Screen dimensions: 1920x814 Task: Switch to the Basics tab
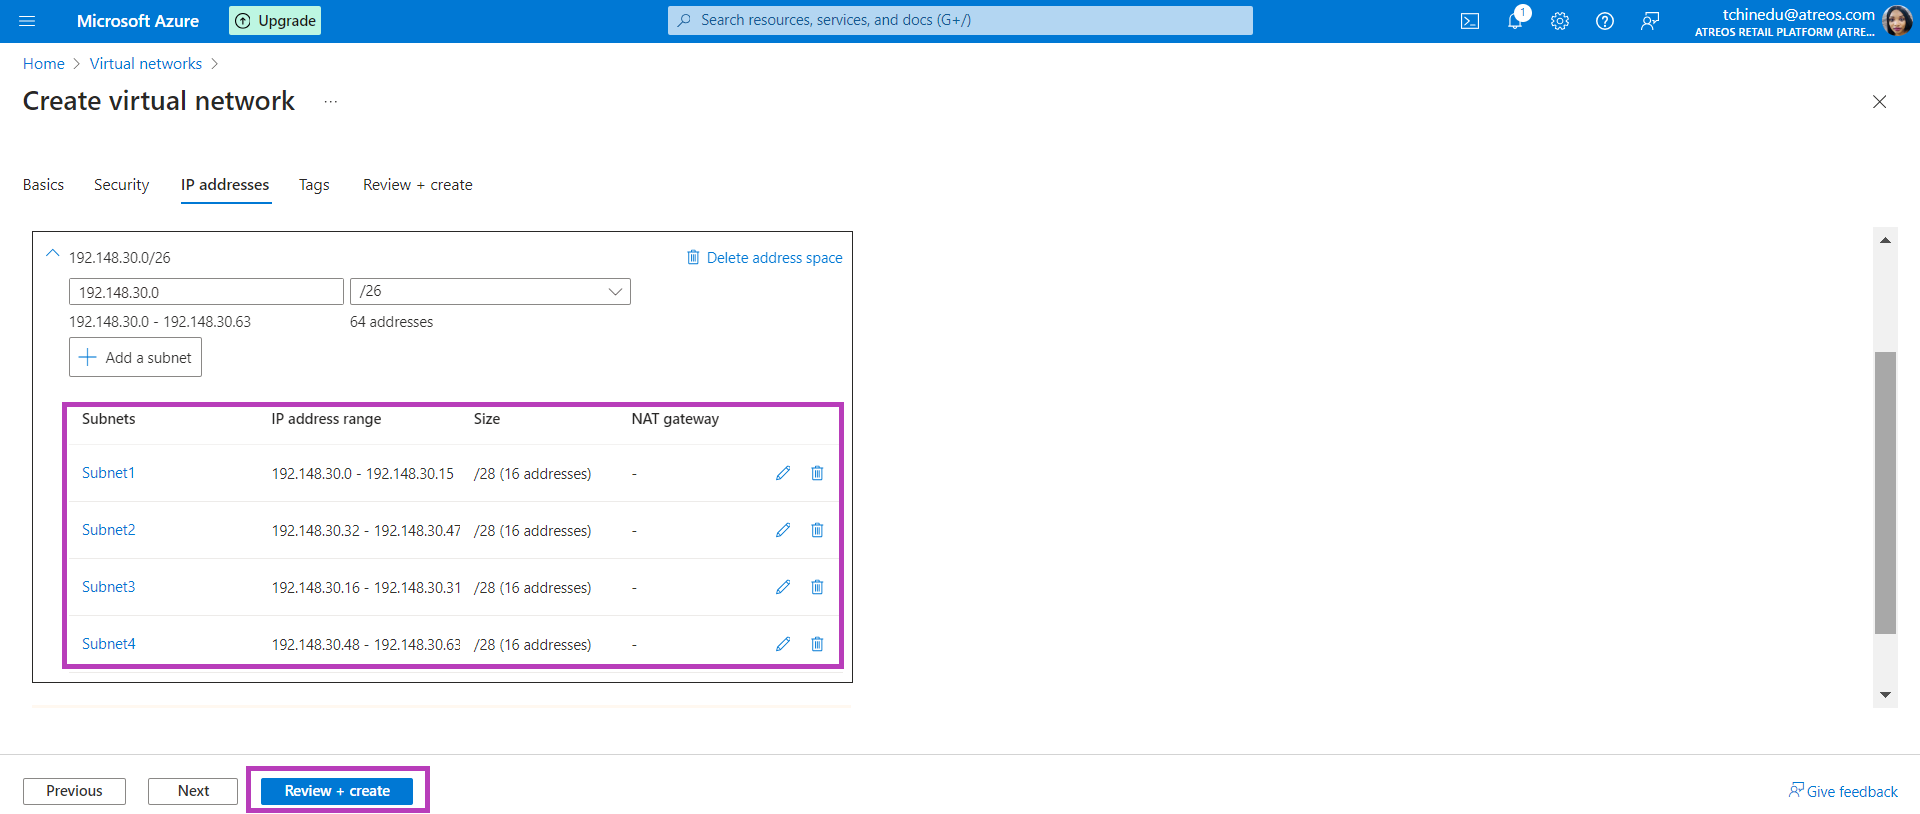point(43,185)
